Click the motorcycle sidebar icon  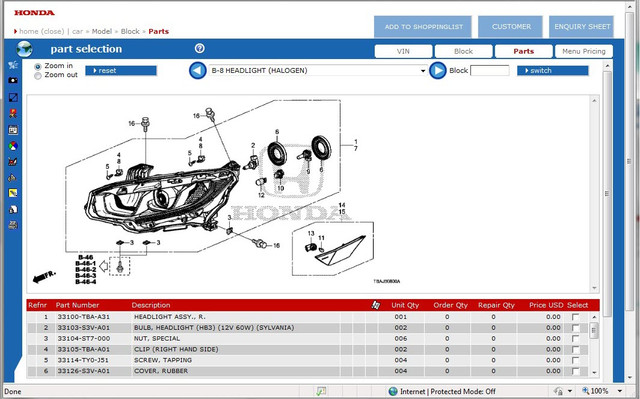click(x=12, y=177)
